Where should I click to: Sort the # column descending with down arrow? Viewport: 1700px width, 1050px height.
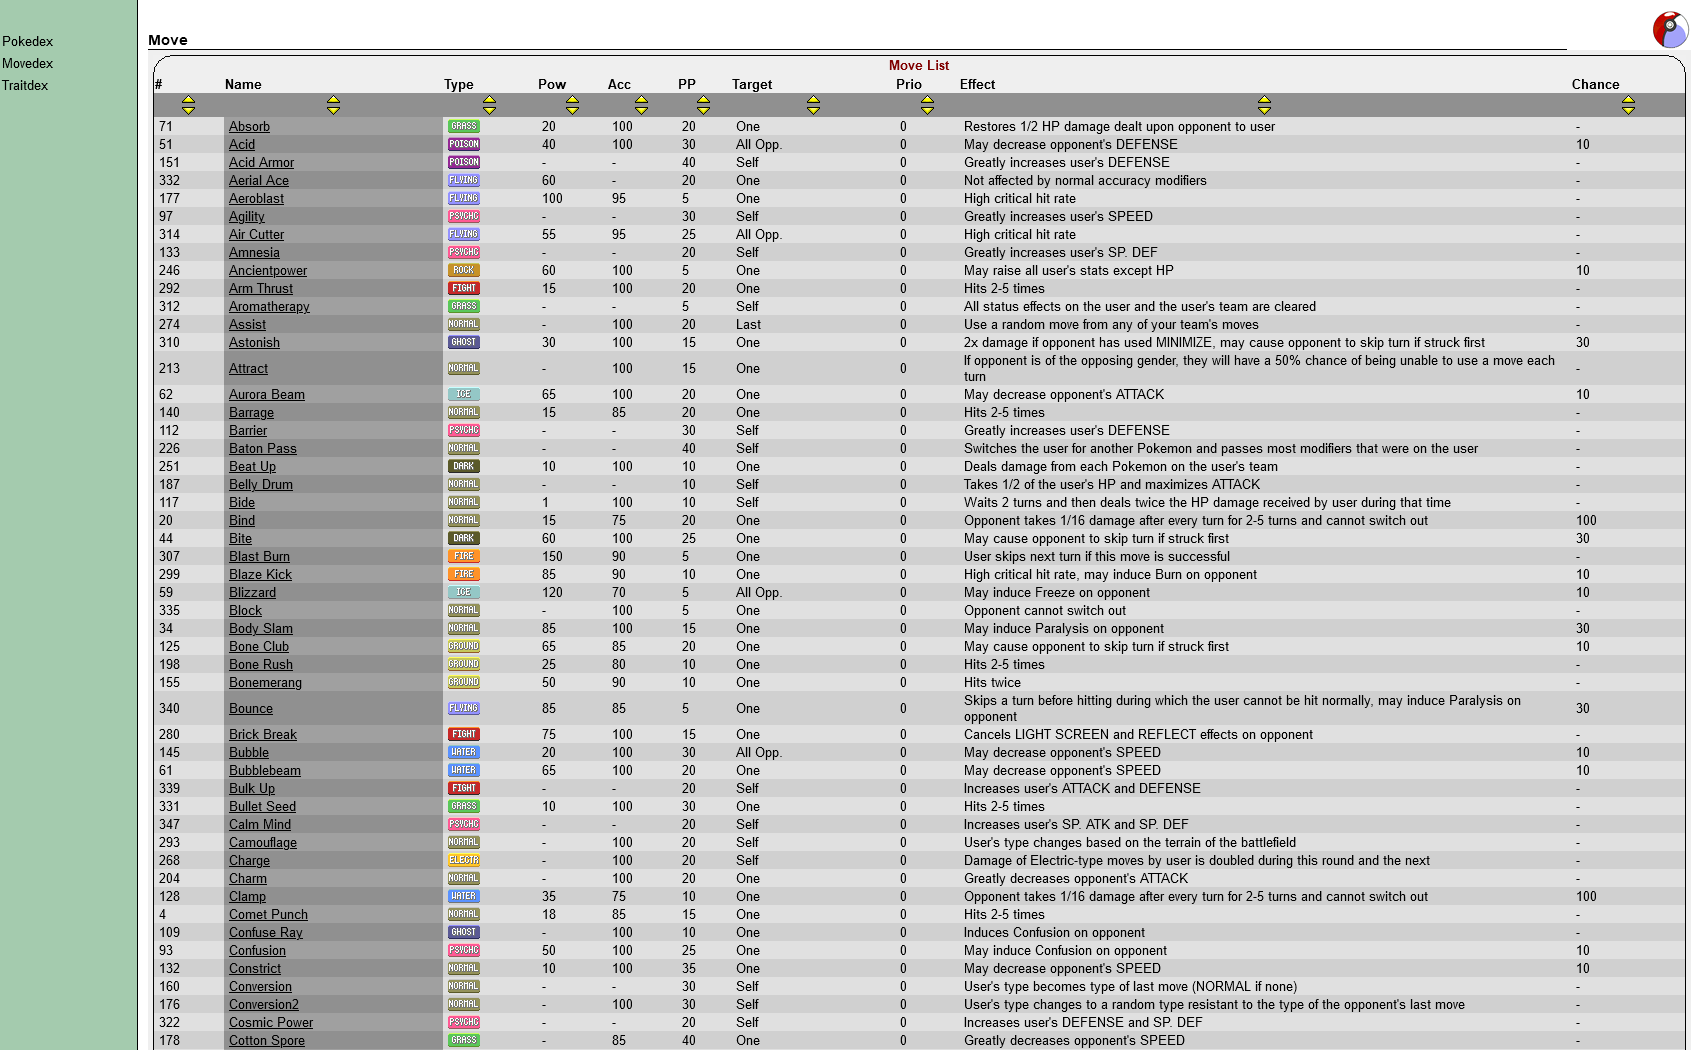(188, 110)
